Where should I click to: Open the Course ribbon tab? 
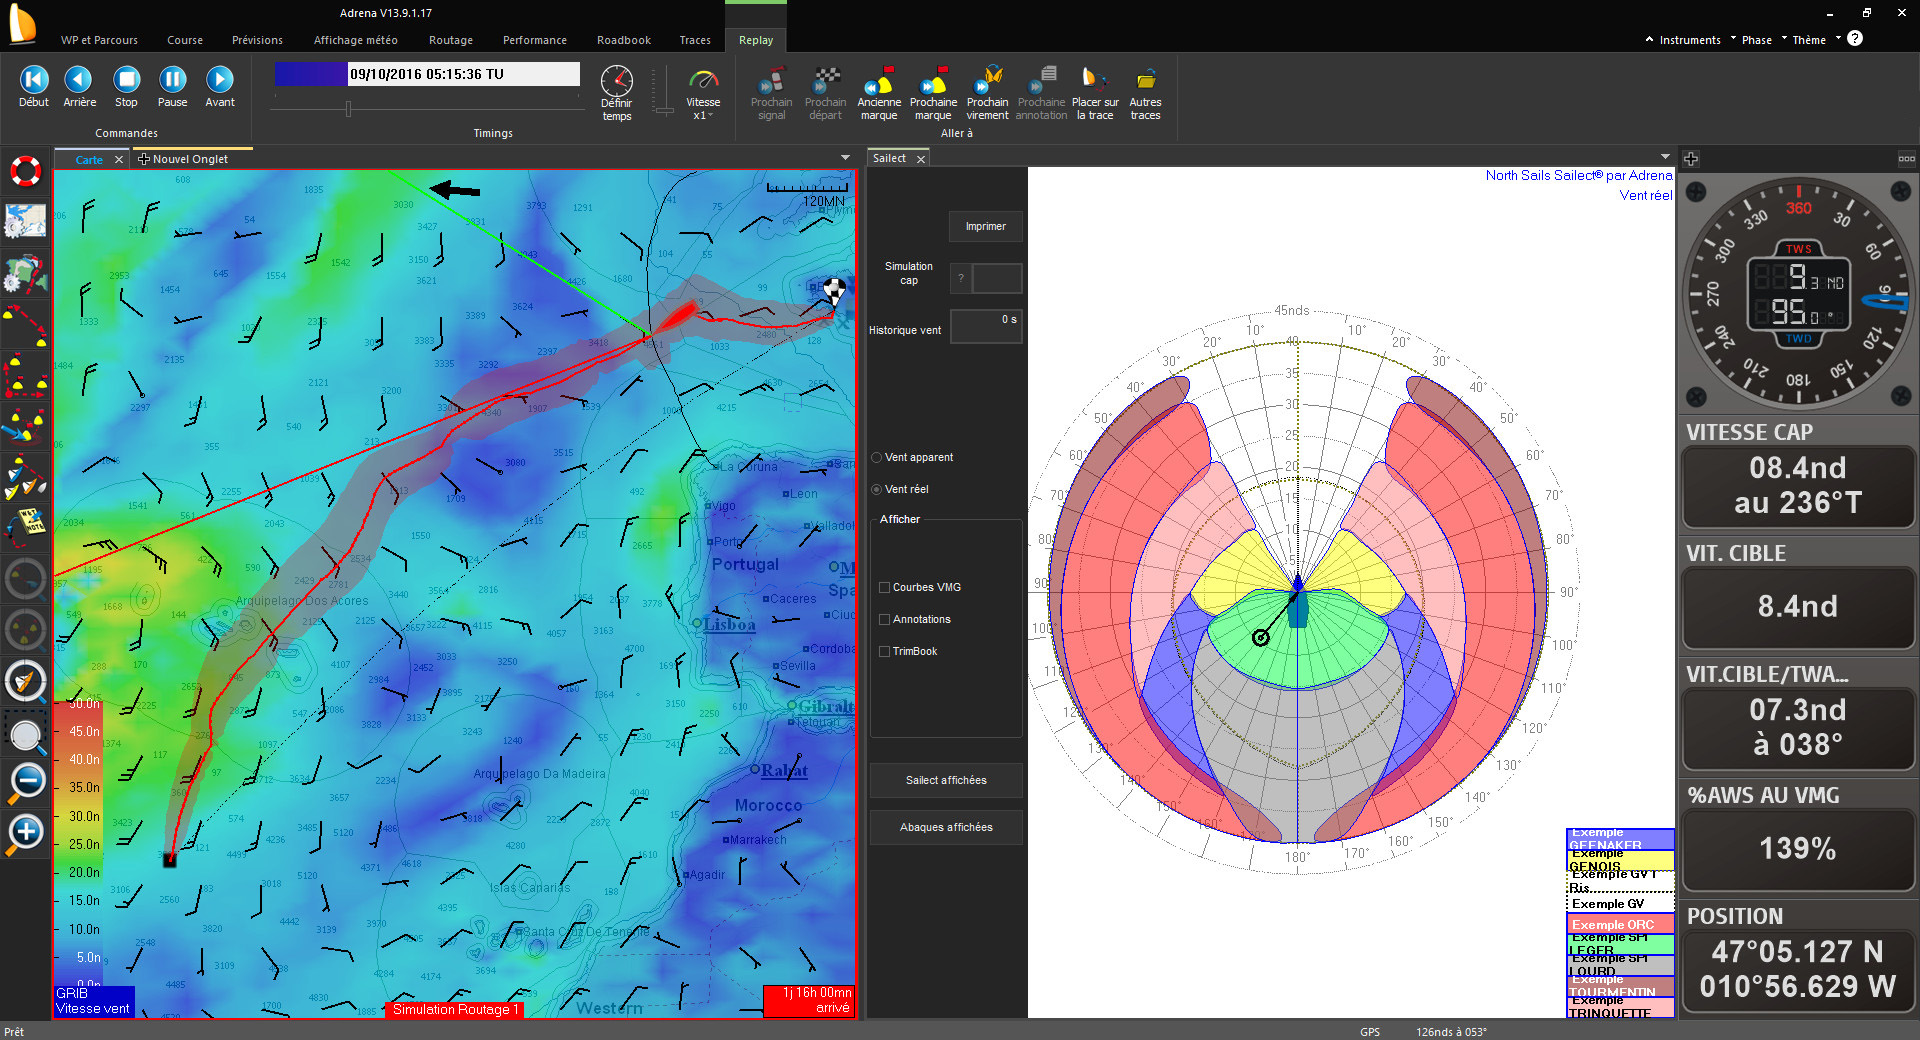(x=185, y=40)
